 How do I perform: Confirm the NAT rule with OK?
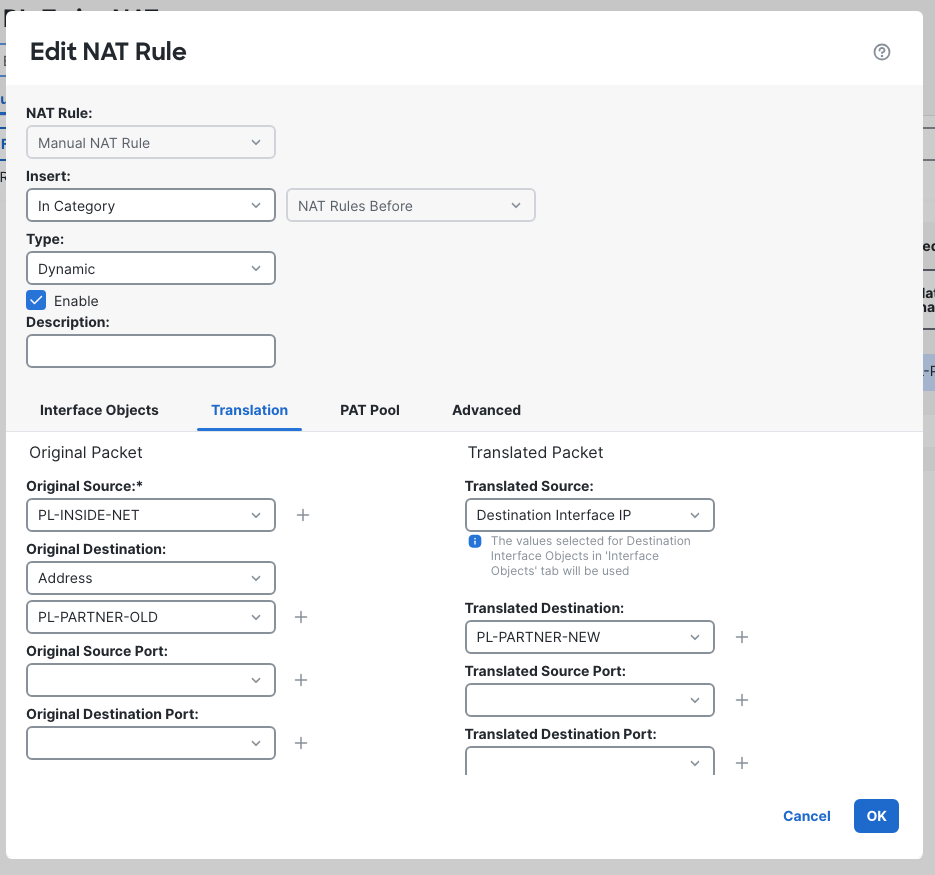876,816
